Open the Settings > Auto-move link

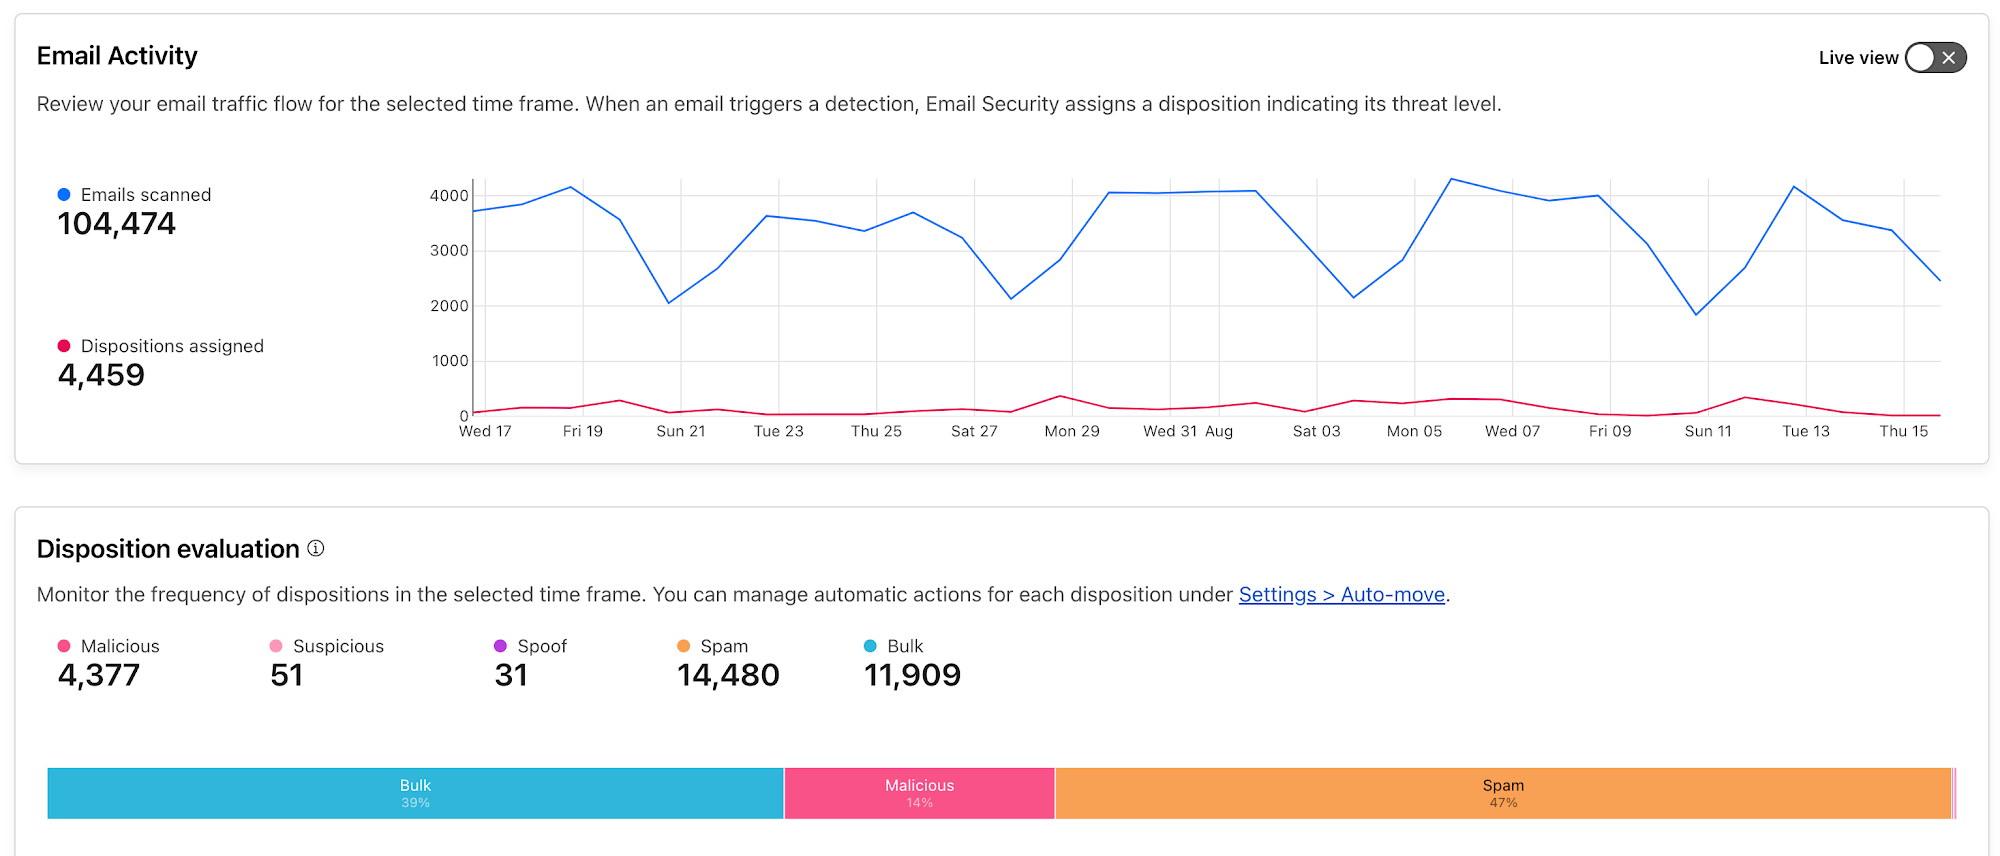1341,595
